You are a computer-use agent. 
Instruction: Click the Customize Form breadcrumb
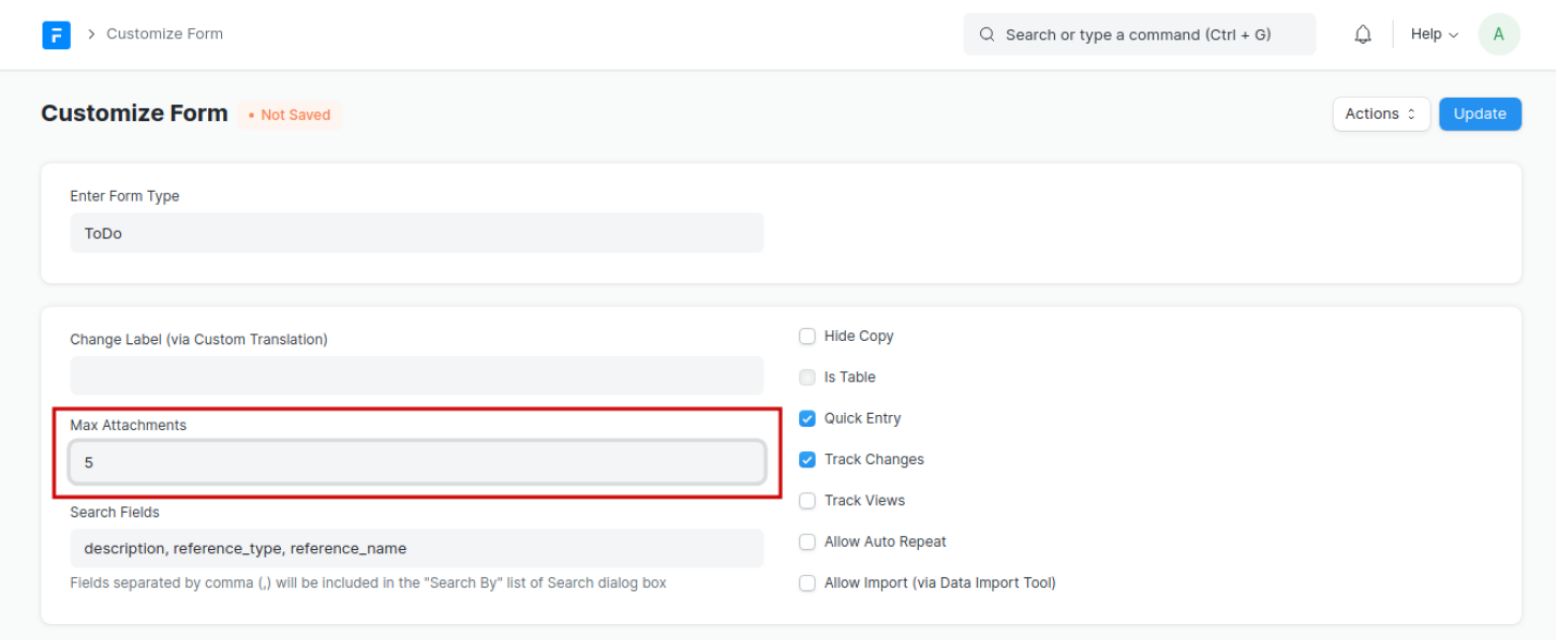pyautogui.click(x=164, y=34)
